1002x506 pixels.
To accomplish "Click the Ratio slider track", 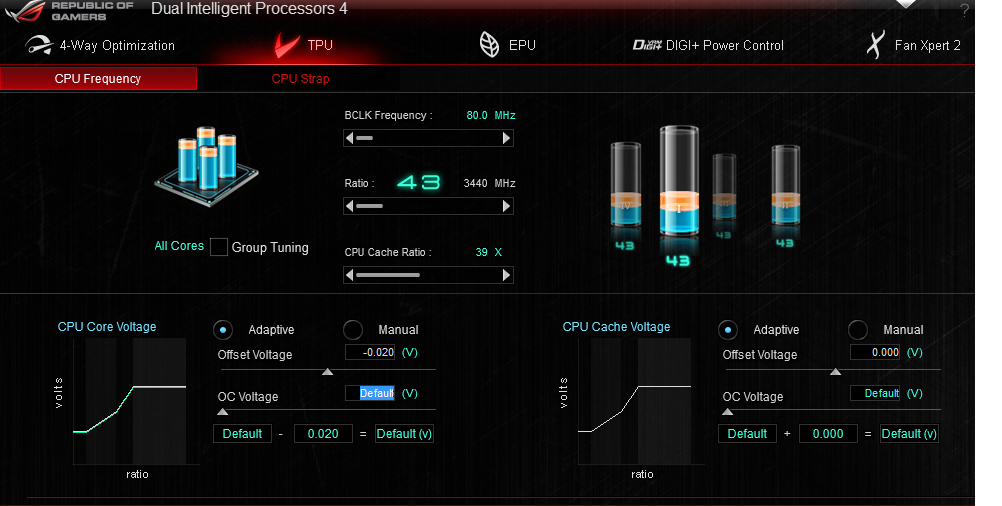I will pos(428,206).
